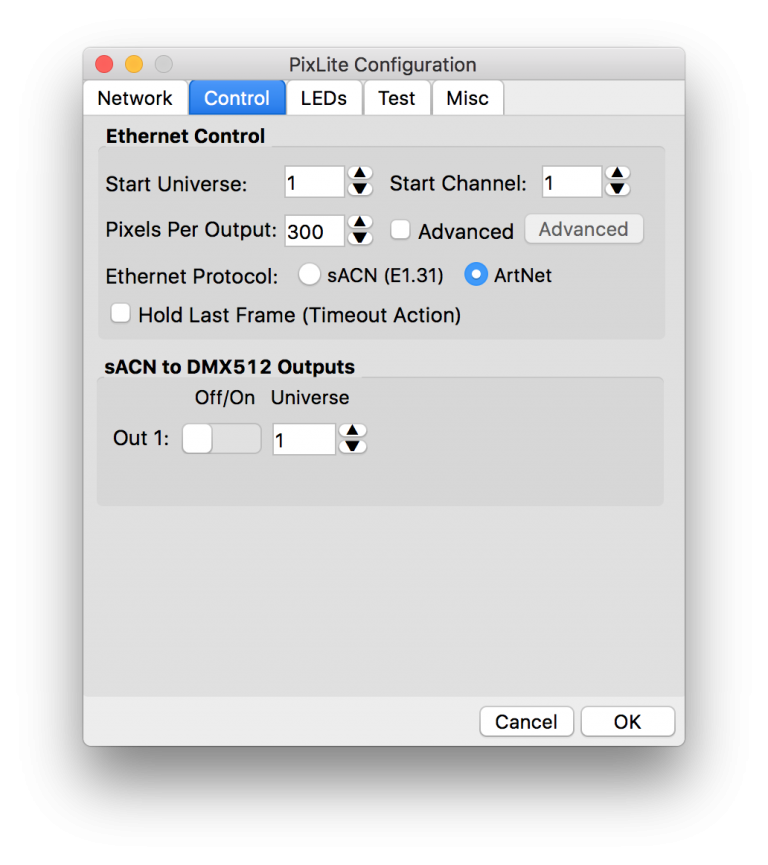Cancel the PixLite Configuration dialog
This screenshot has width=768, height=865.
(526, 721)
